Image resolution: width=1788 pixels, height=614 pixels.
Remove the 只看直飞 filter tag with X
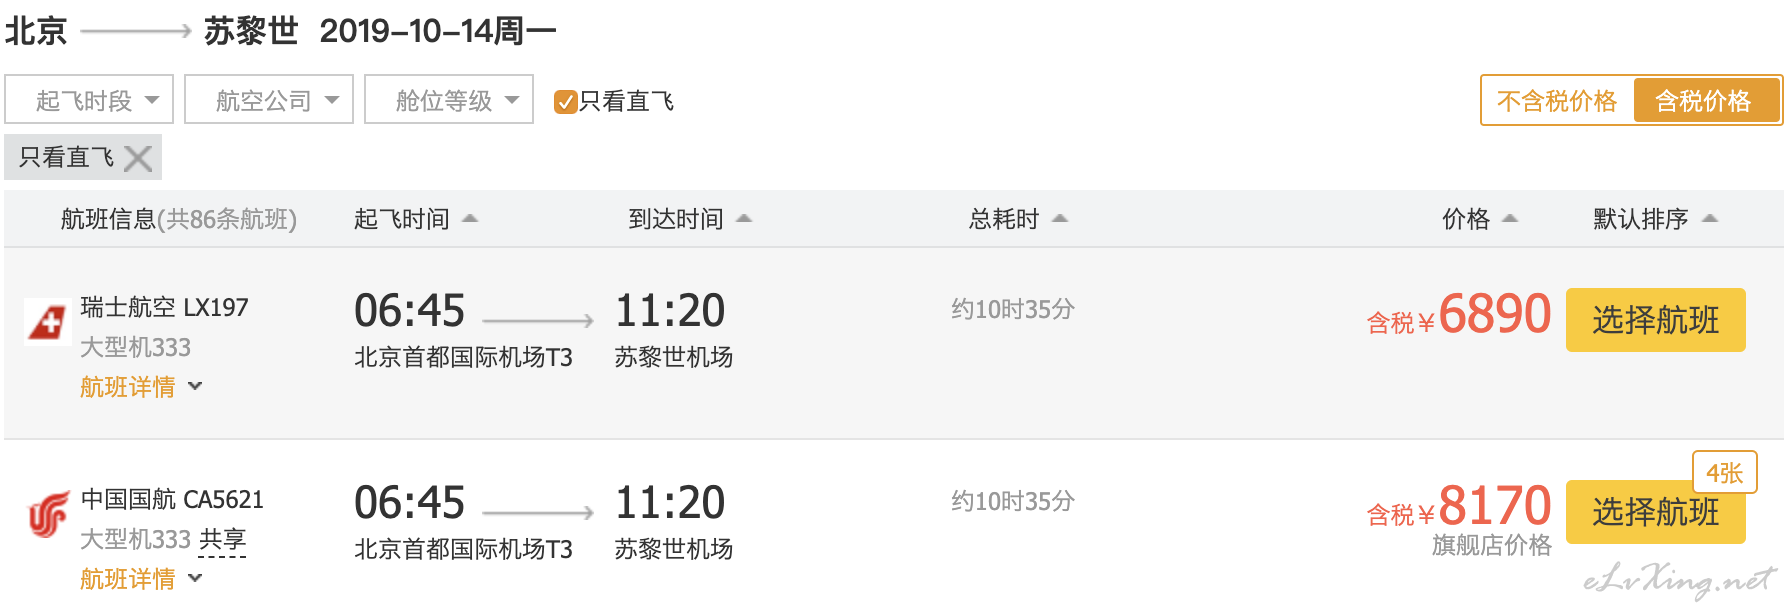pos(138,158)
